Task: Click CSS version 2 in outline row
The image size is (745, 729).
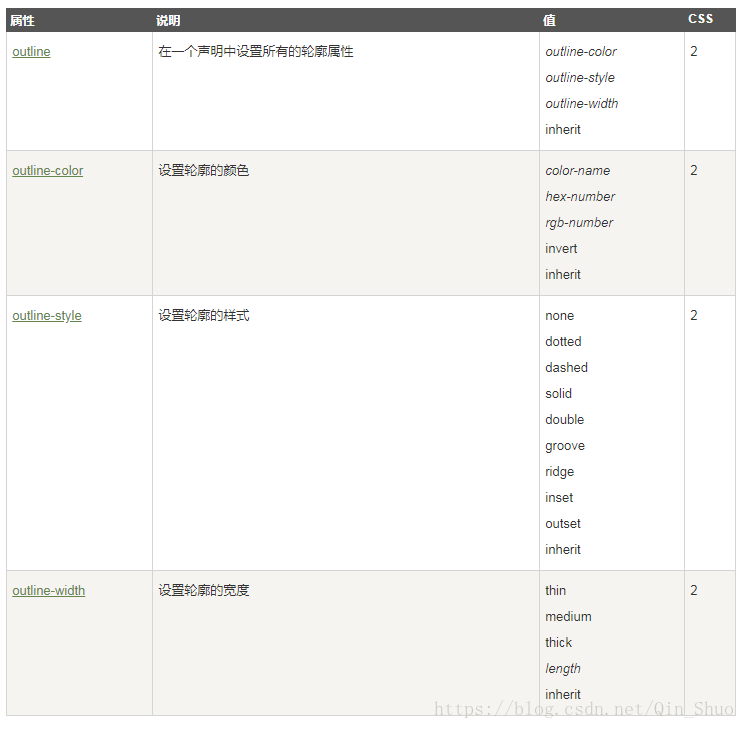Action: [694, 51]
